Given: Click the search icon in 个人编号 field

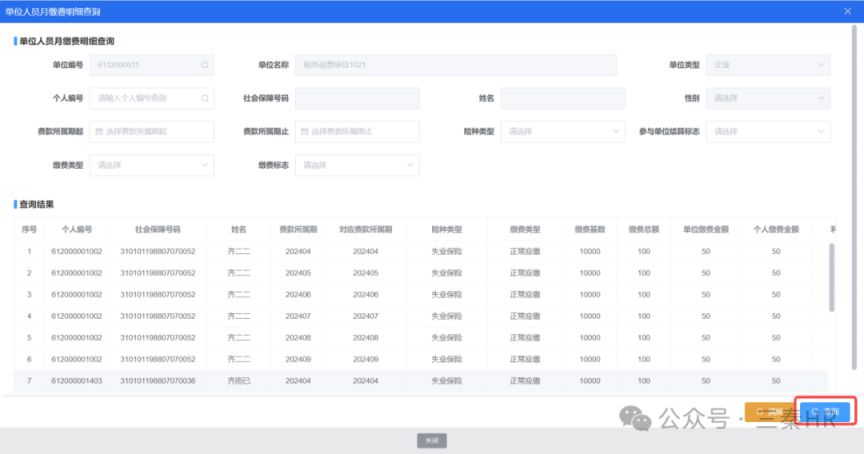Looking at the screenshot, I should tap(204, 98).
